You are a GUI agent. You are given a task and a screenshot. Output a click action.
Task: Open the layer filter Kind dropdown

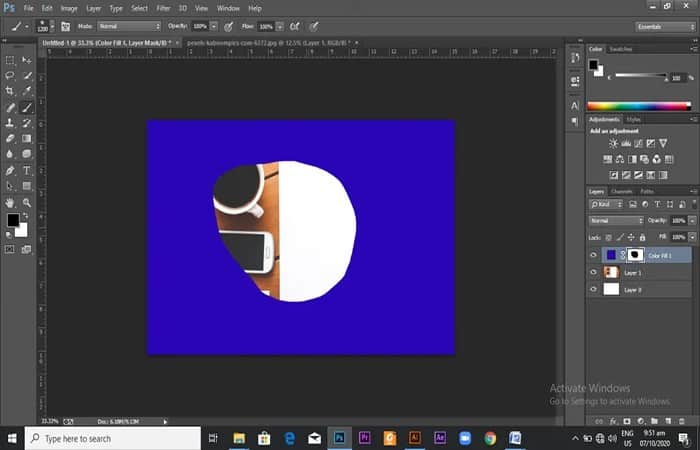click(x=606, y=204)
